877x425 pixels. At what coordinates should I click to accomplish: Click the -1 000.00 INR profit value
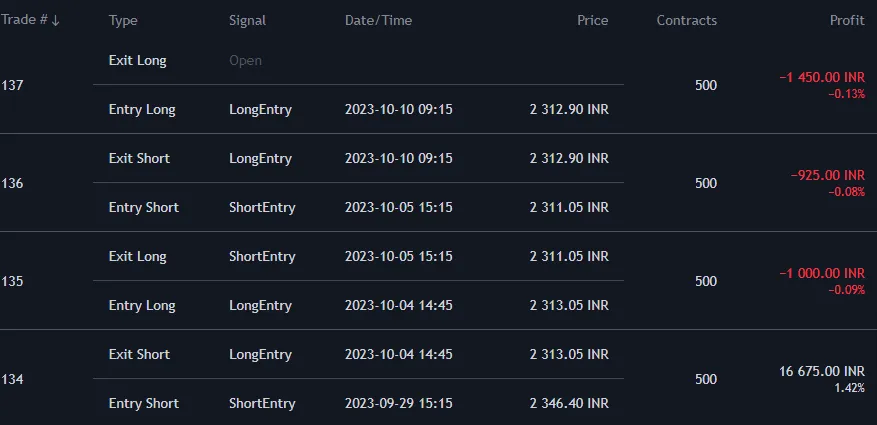[821, 273]
